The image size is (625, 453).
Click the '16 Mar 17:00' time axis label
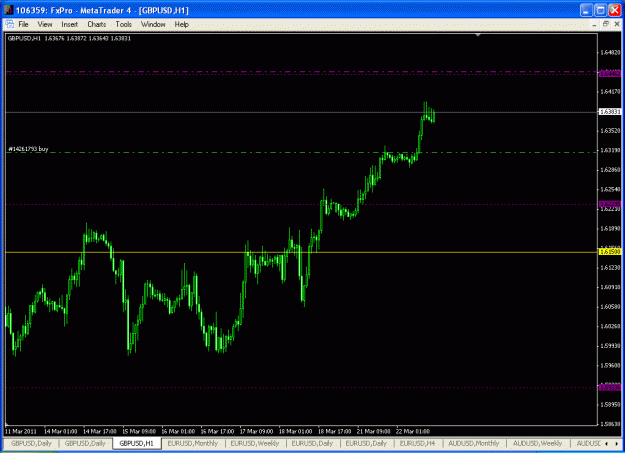pyautogui.click(x=217, y=431)
